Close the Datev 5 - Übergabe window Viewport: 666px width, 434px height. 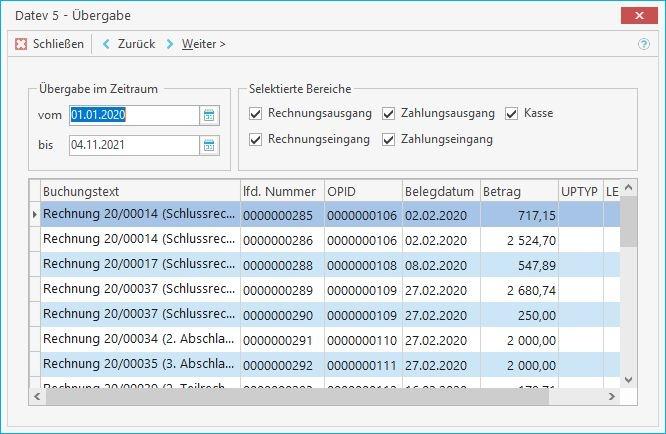[x=639, y=16]
